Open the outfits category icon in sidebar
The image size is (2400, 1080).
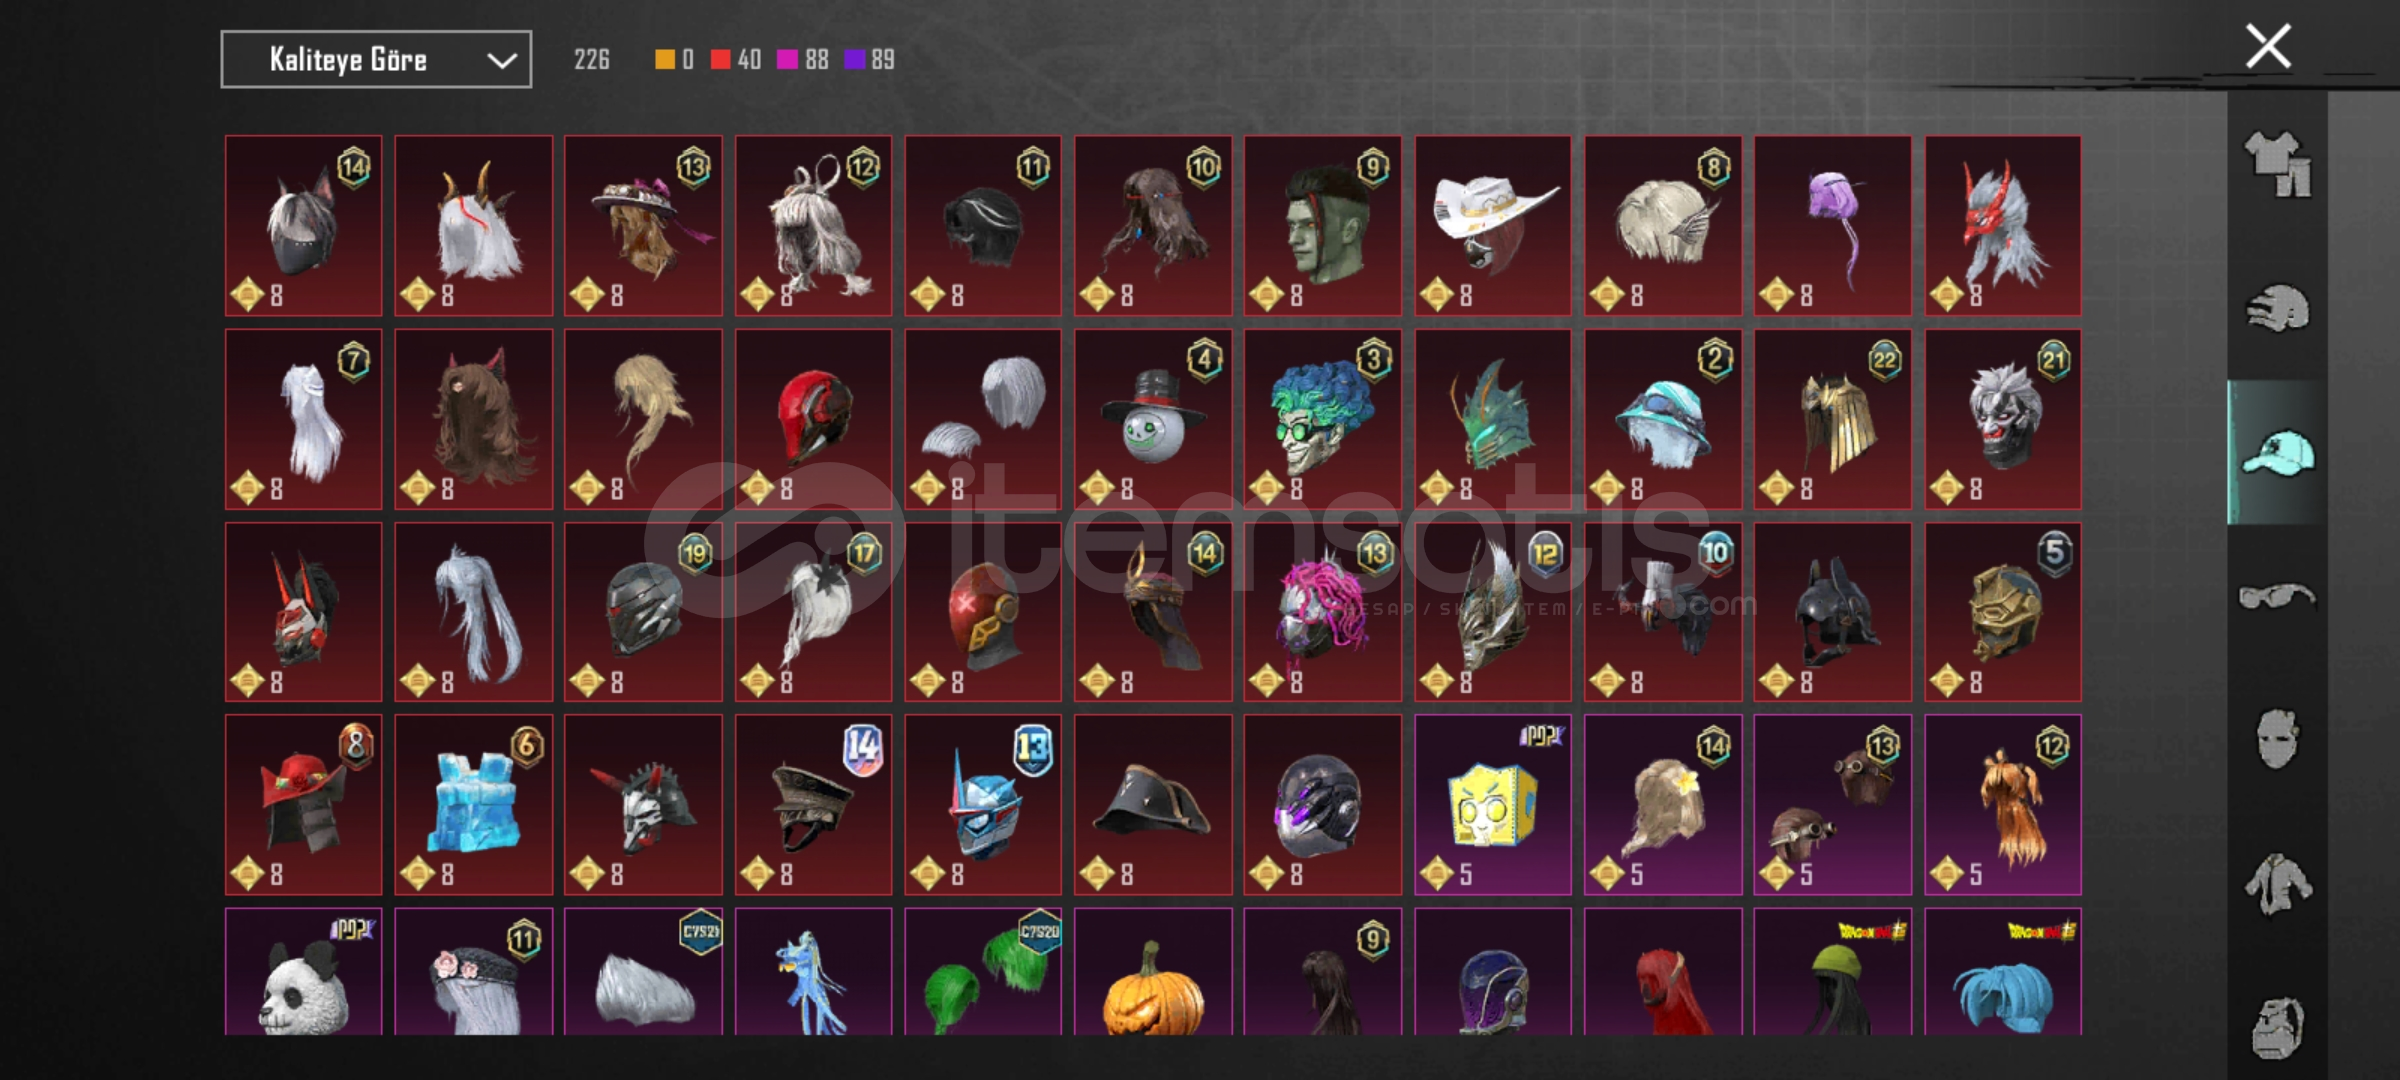(x=2278, y=164)
